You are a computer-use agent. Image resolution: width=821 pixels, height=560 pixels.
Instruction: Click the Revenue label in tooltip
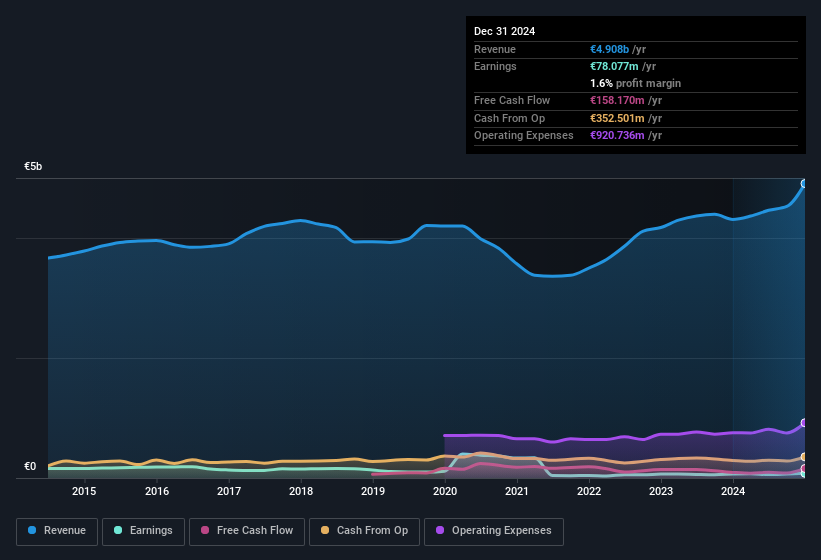tap(495, 49)
